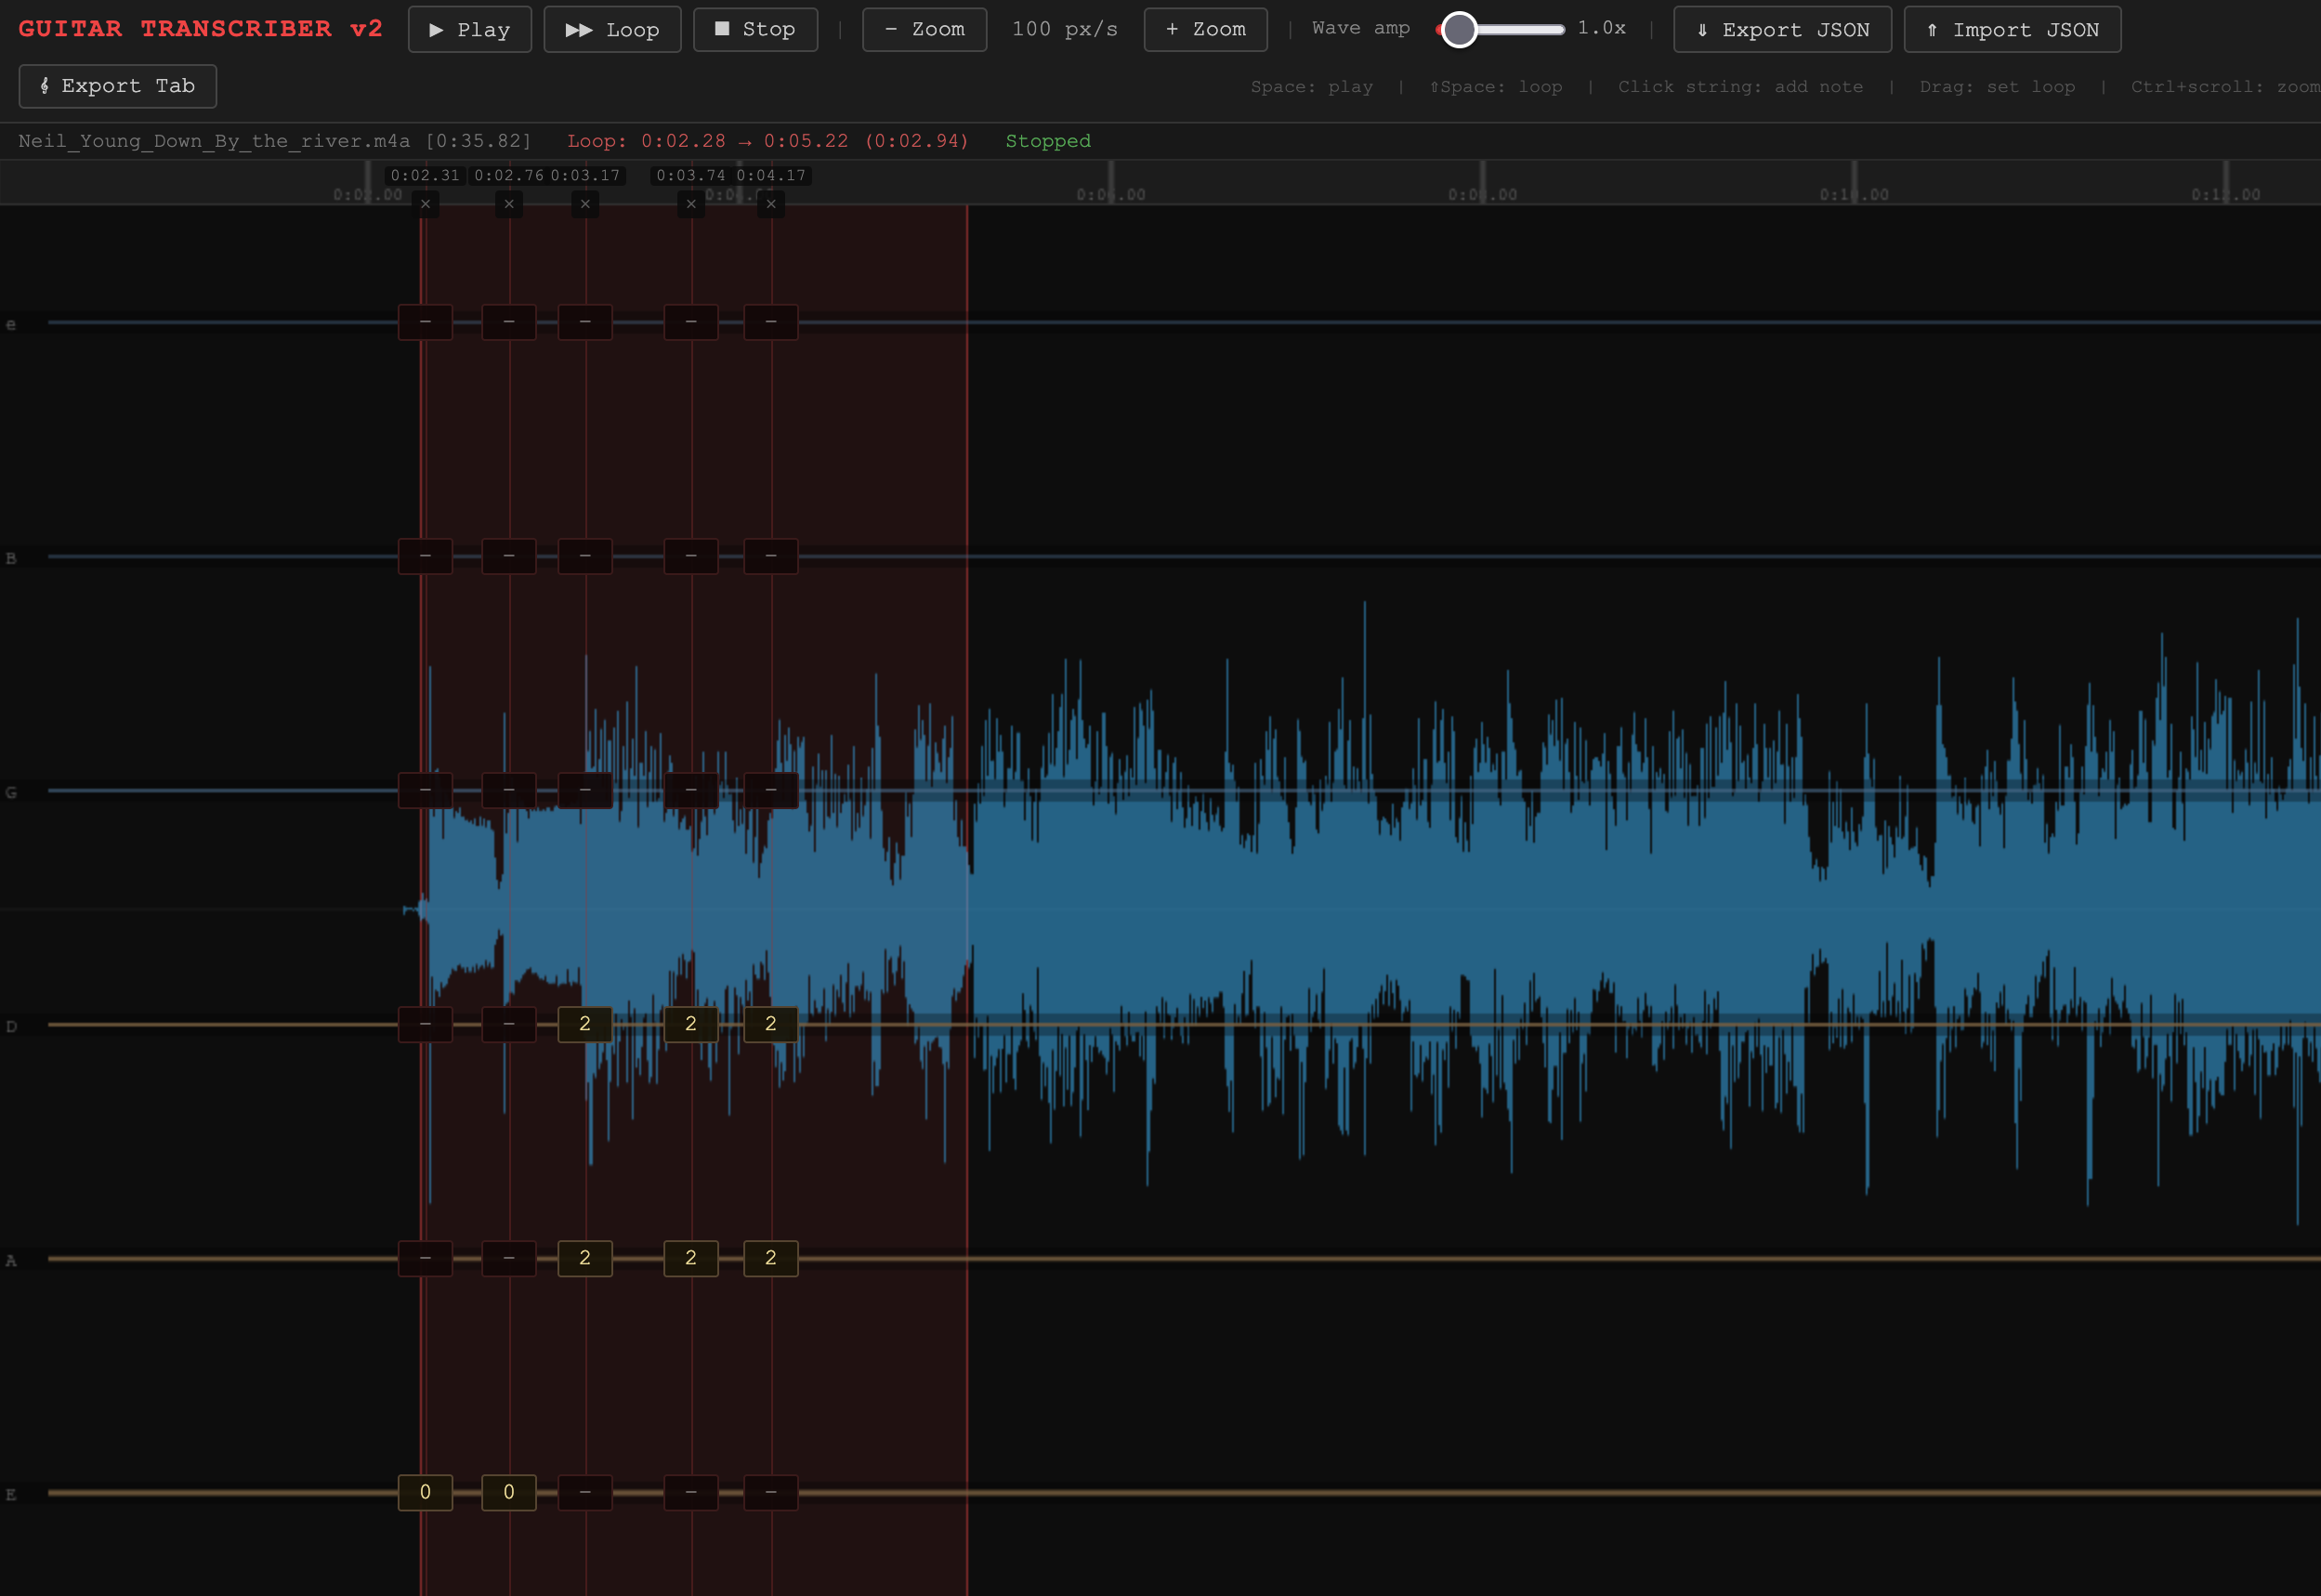2321x1596 pixels.
Task: Edit the fret 2 note on D string at 0:04.17
Action: tap(771, 1024)
